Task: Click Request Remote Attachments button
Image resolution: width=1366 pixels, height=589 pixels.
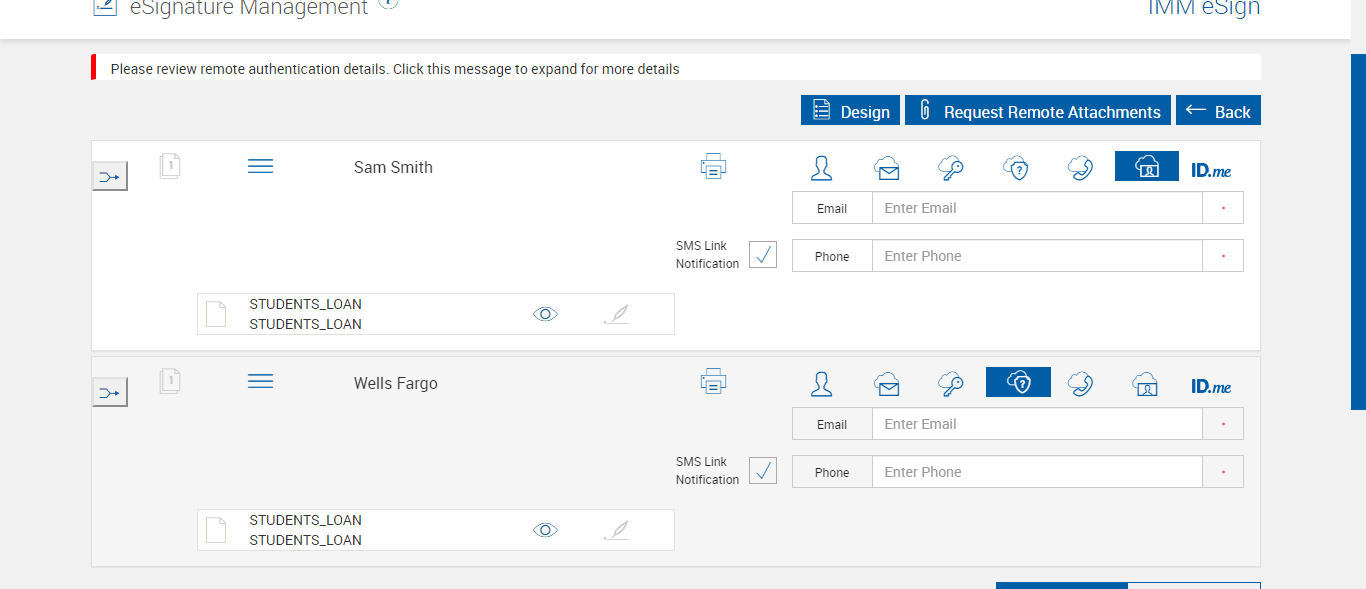Action: point(1038,111)
